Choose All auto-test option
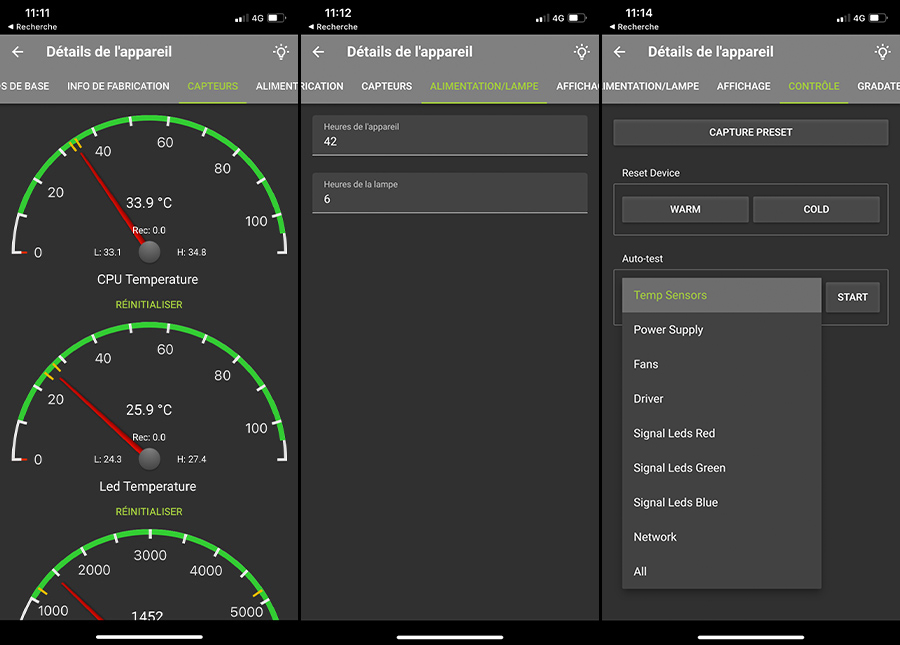The image size is (900, 645). pos(721,572)
